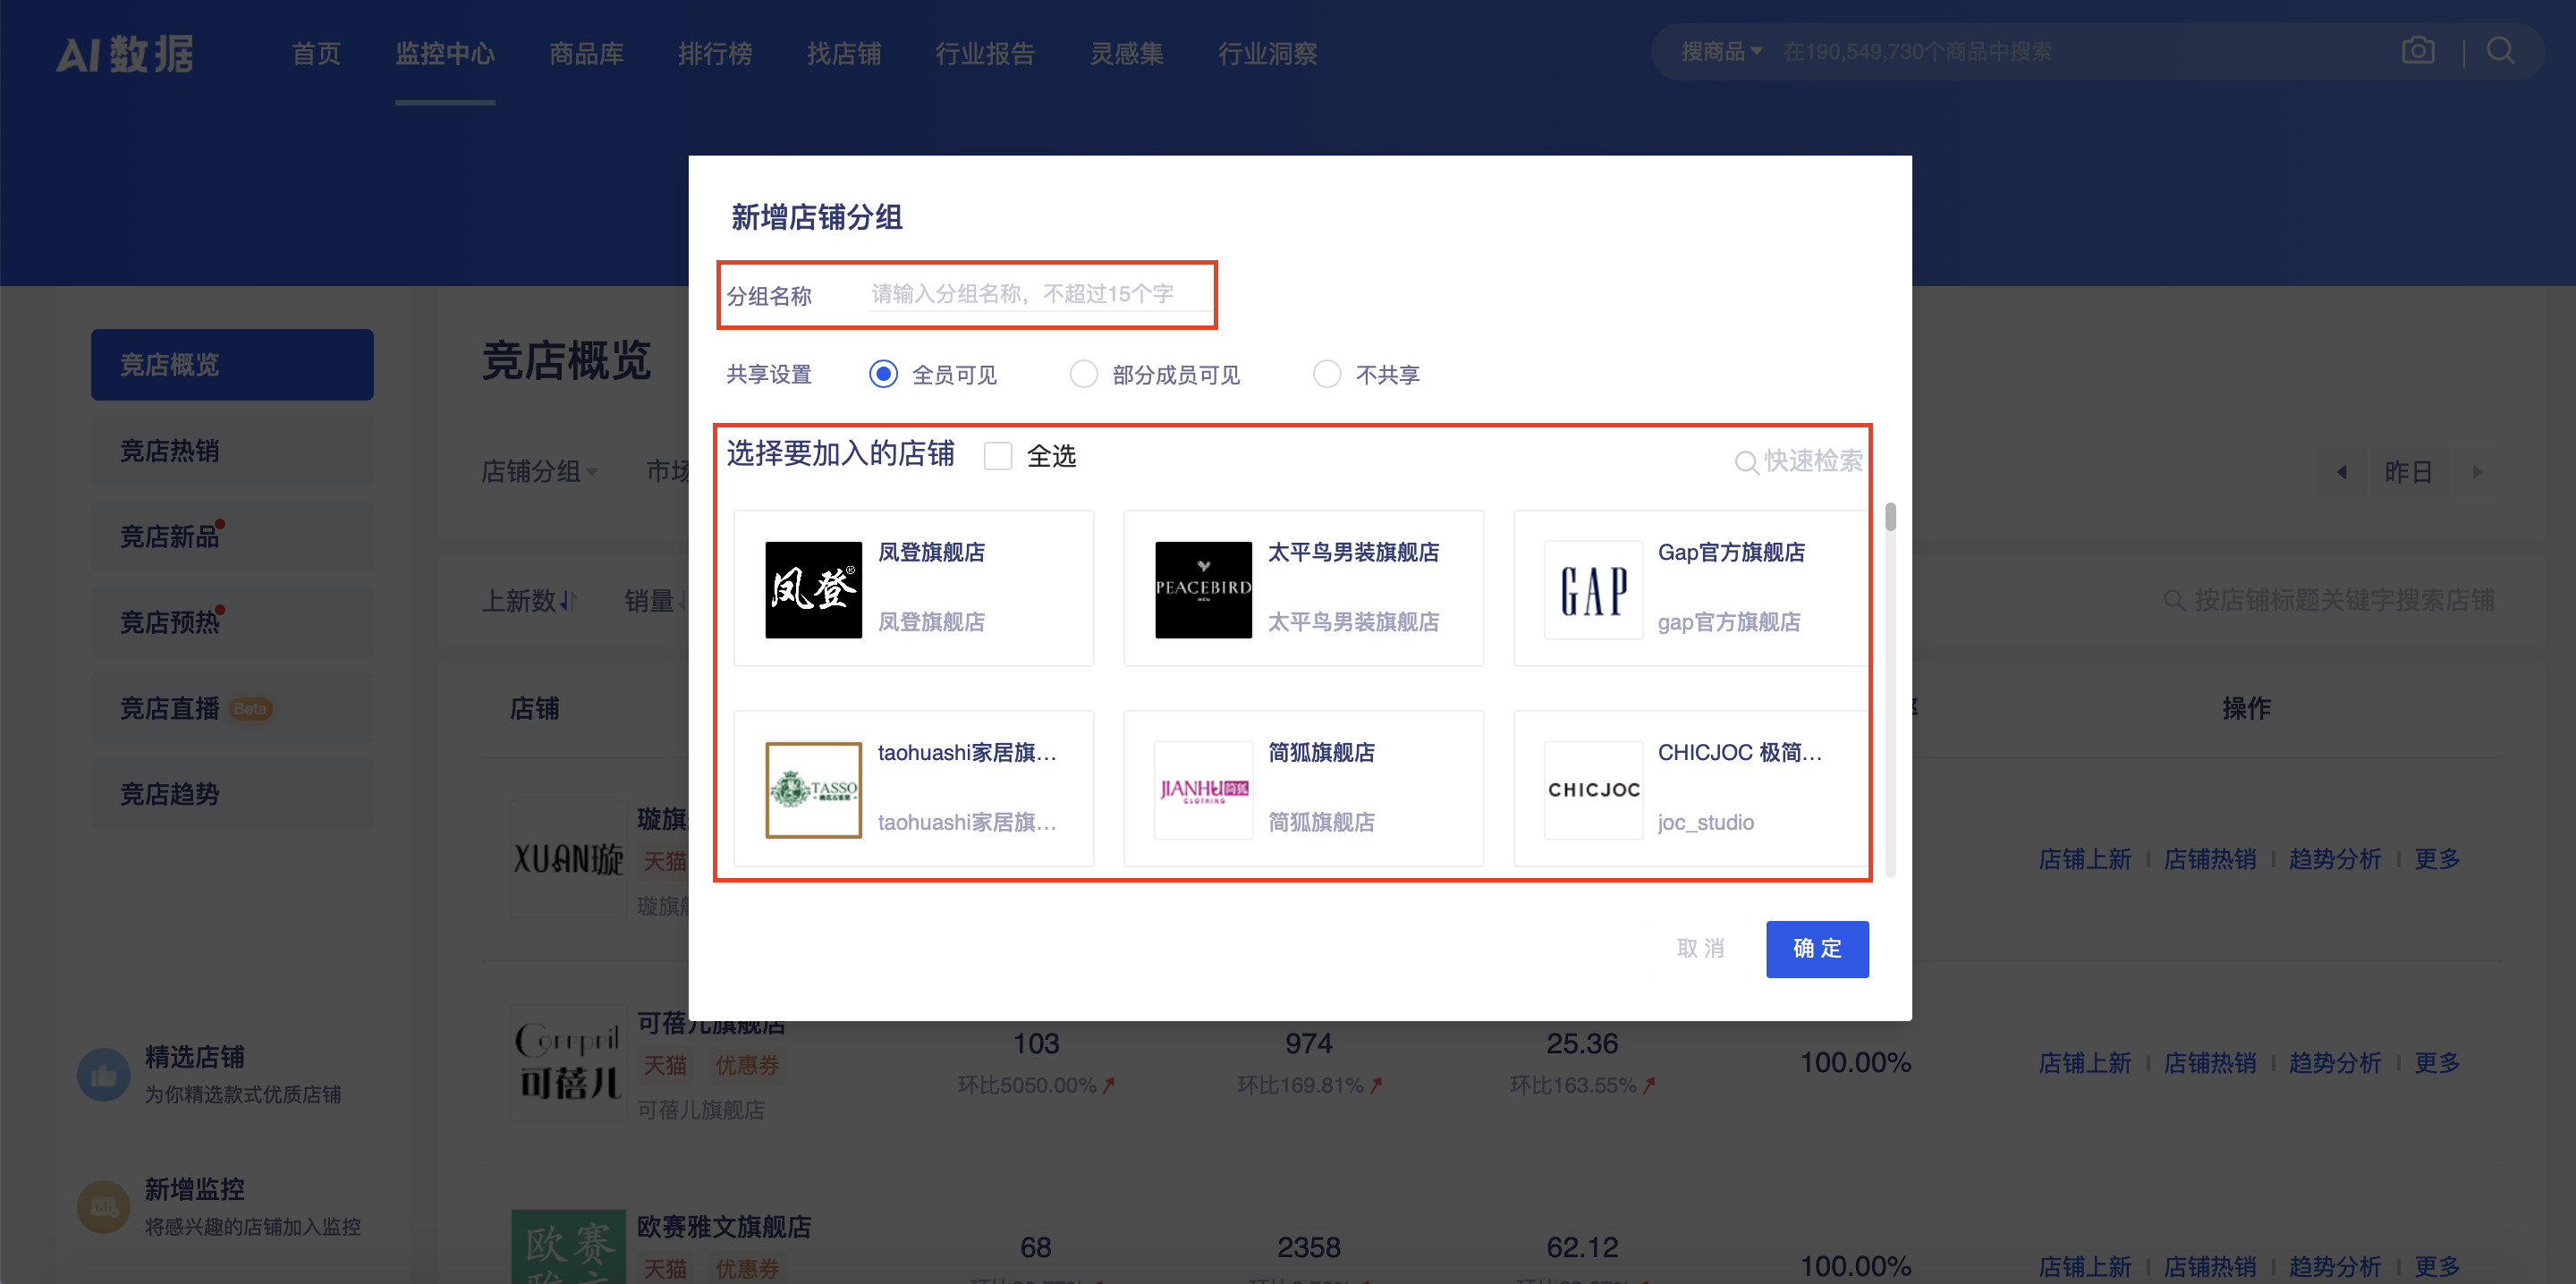Open the 排行榜 navigation tab
The width and height of the screenshot is (2576, 1284).
coord(715,53)
